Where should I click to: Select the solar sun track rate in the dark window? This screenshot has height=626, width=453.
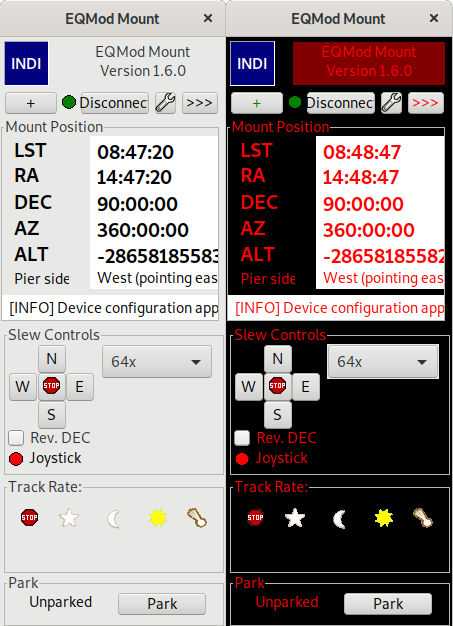[384, 518]
